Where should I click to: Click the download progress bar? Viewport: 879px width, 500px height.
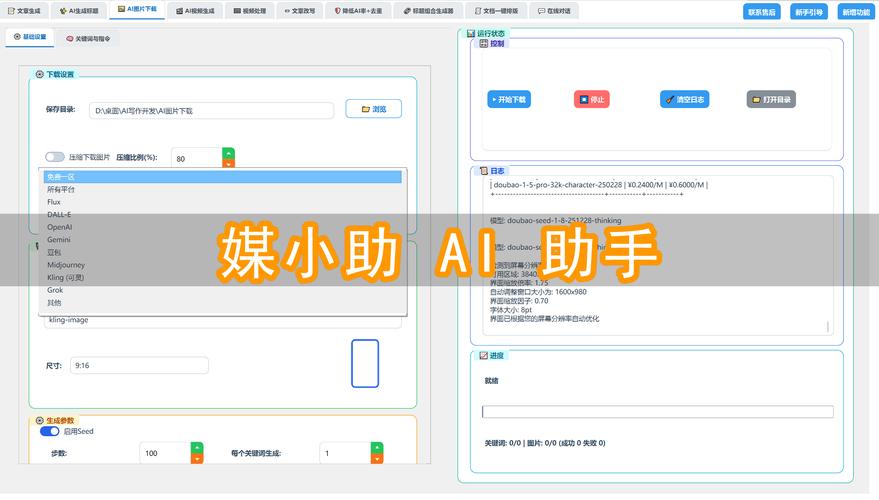657,412
